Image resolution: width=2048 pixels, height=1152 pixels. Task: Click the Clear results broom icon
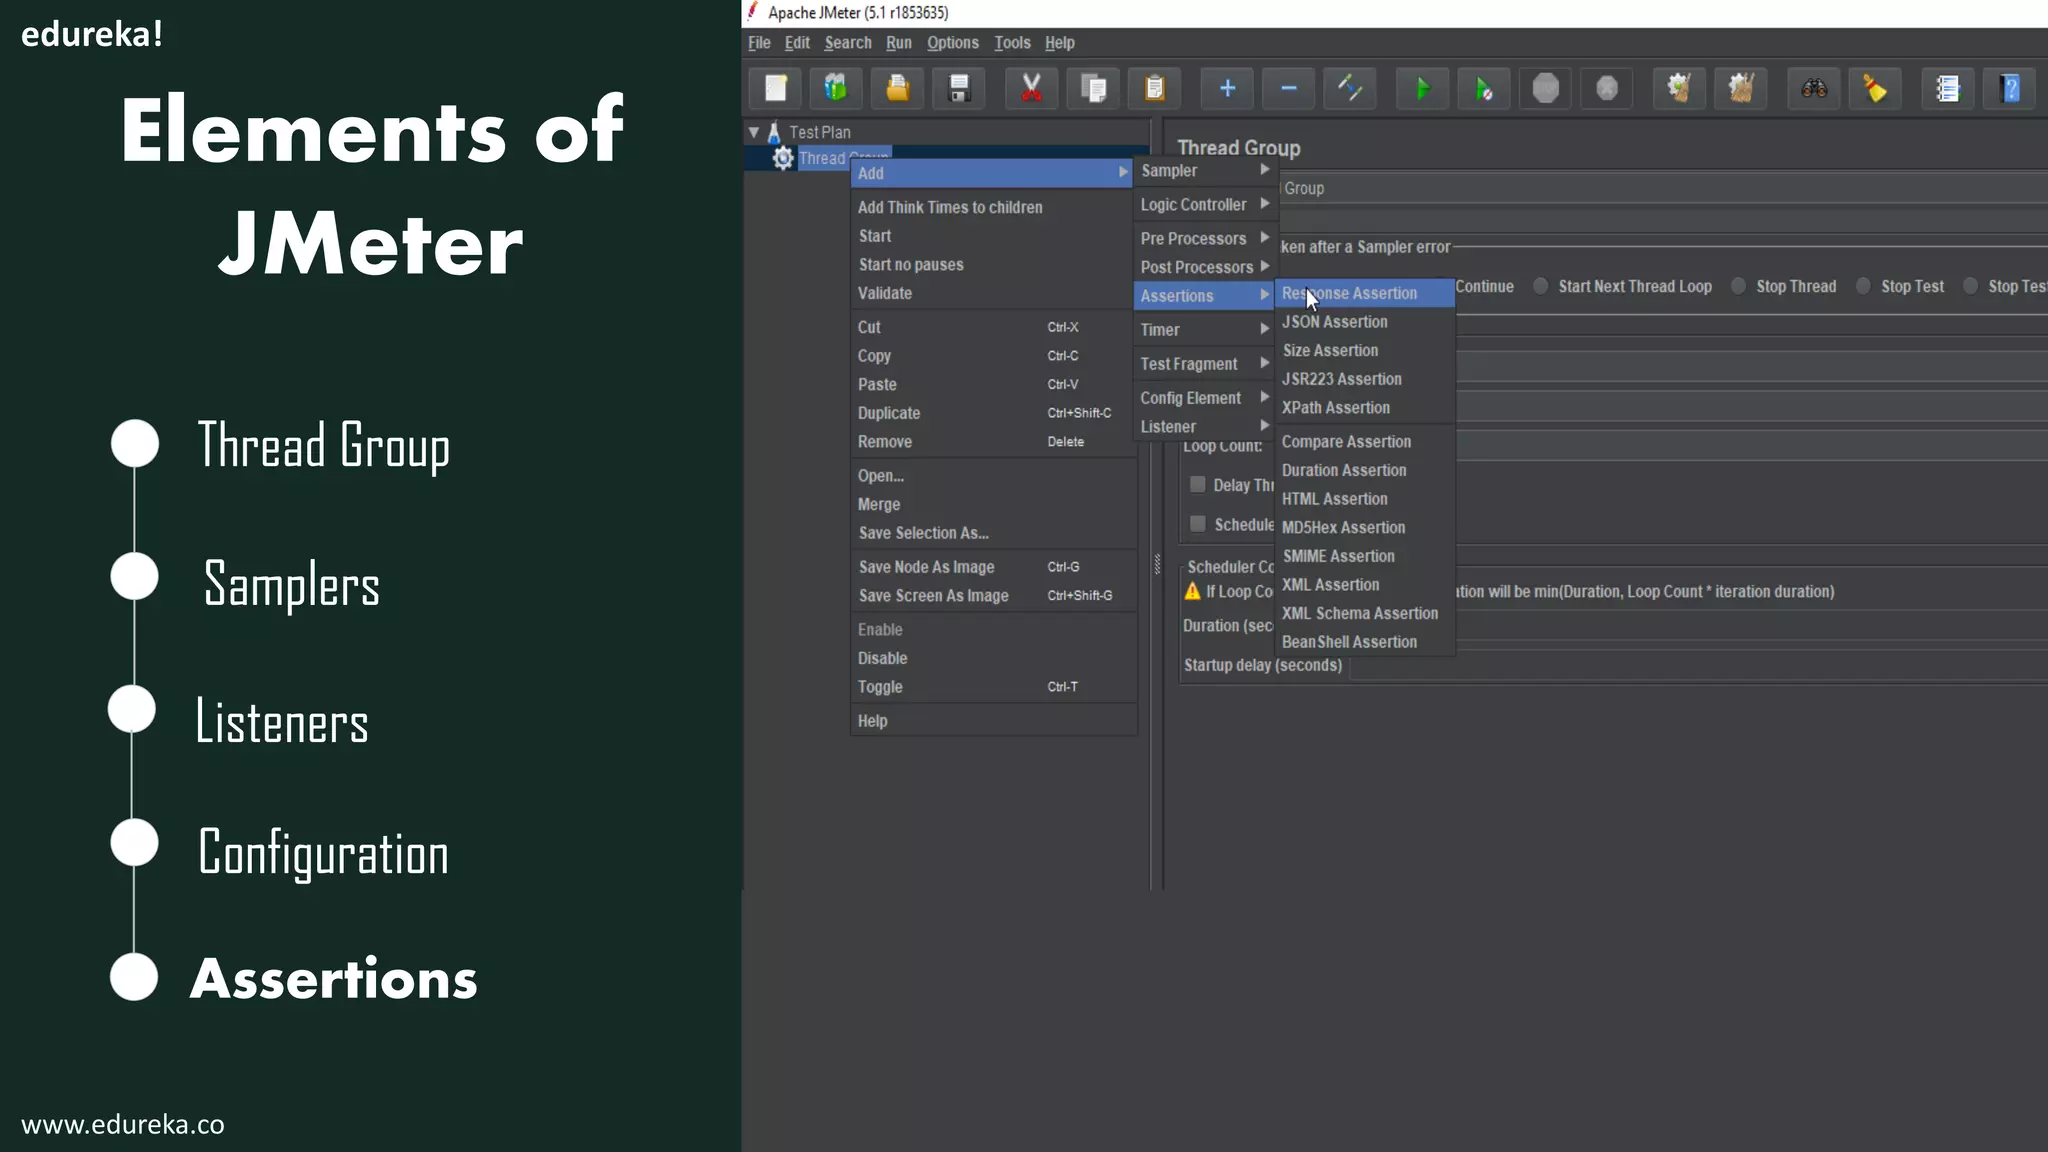[1680, 88]
